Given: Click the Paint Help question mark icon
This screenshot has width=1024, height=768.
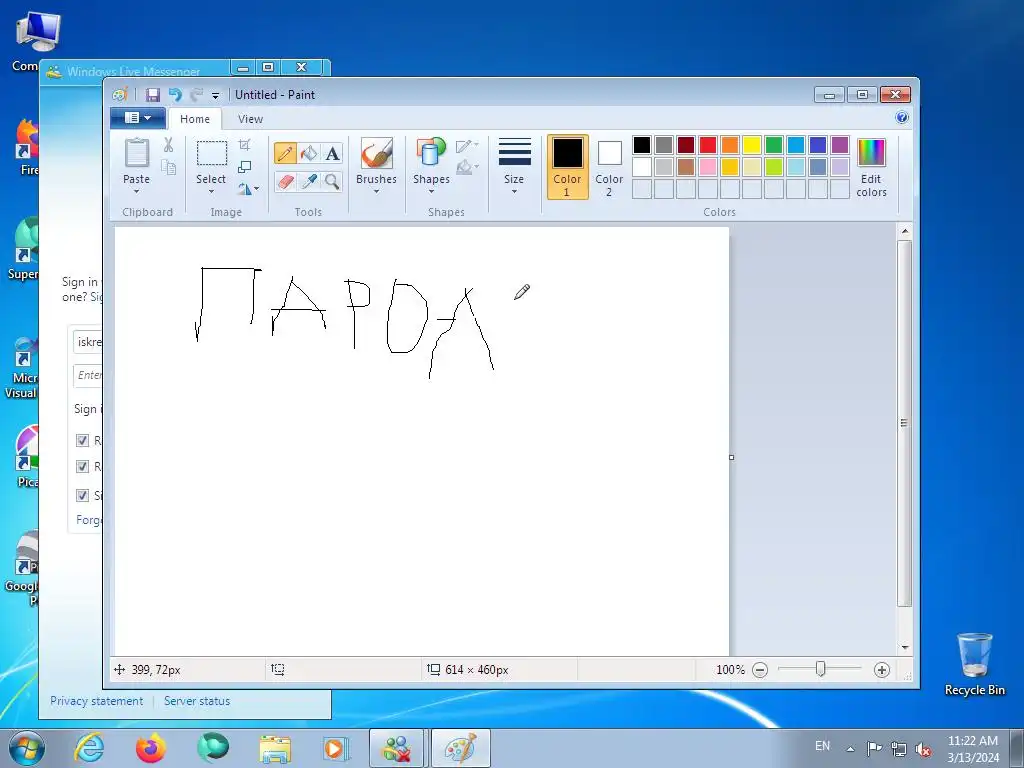Looking at the screenshot, I should pos(902,118).
